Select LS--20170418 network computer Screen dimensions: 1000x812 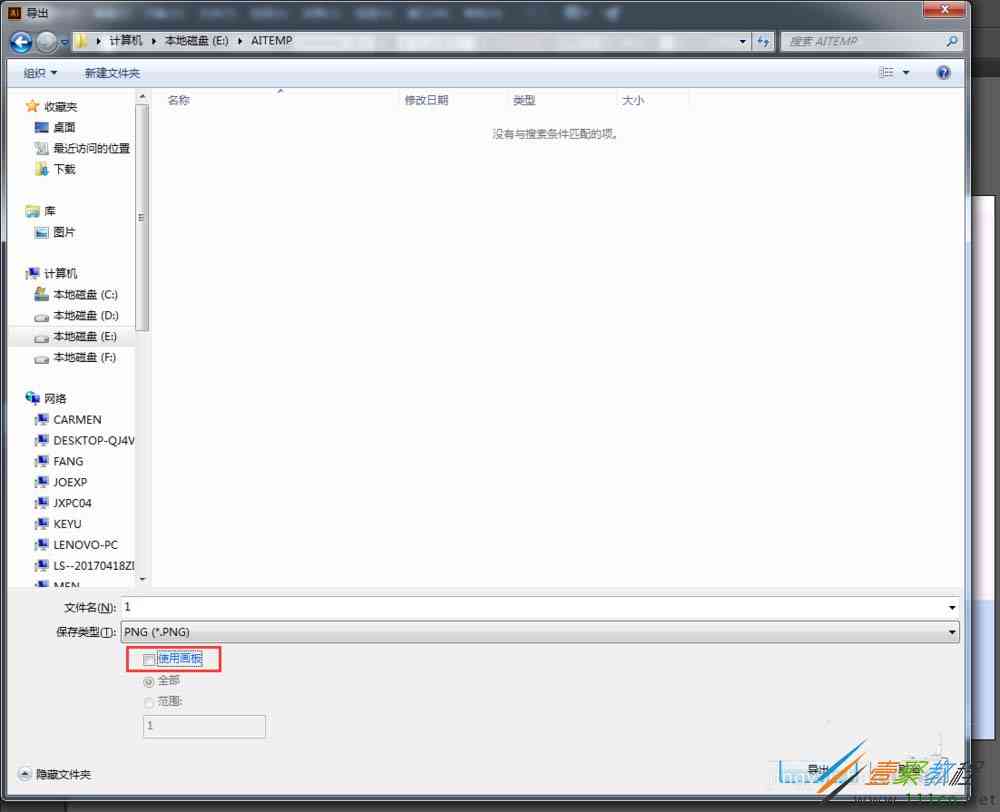tap(84, 566)
